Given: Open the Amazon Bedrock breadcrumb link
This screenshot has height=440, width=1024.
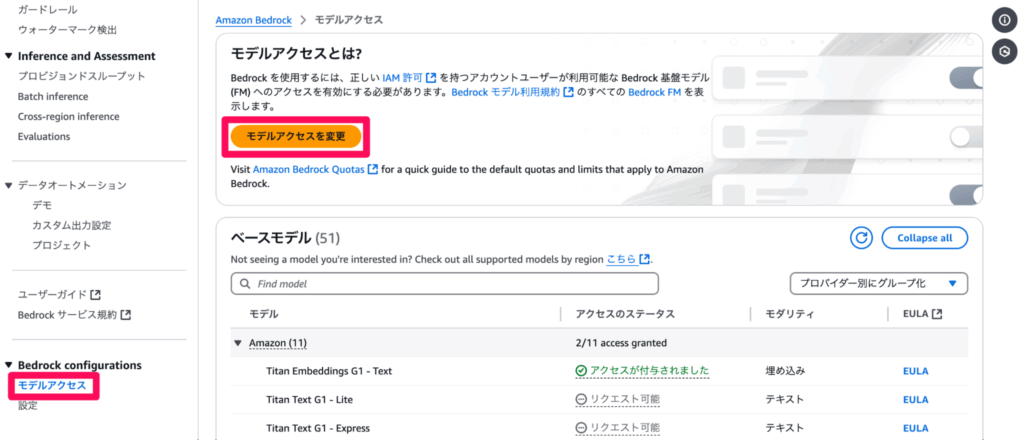Looking at the screenshot, I should 253,20.
